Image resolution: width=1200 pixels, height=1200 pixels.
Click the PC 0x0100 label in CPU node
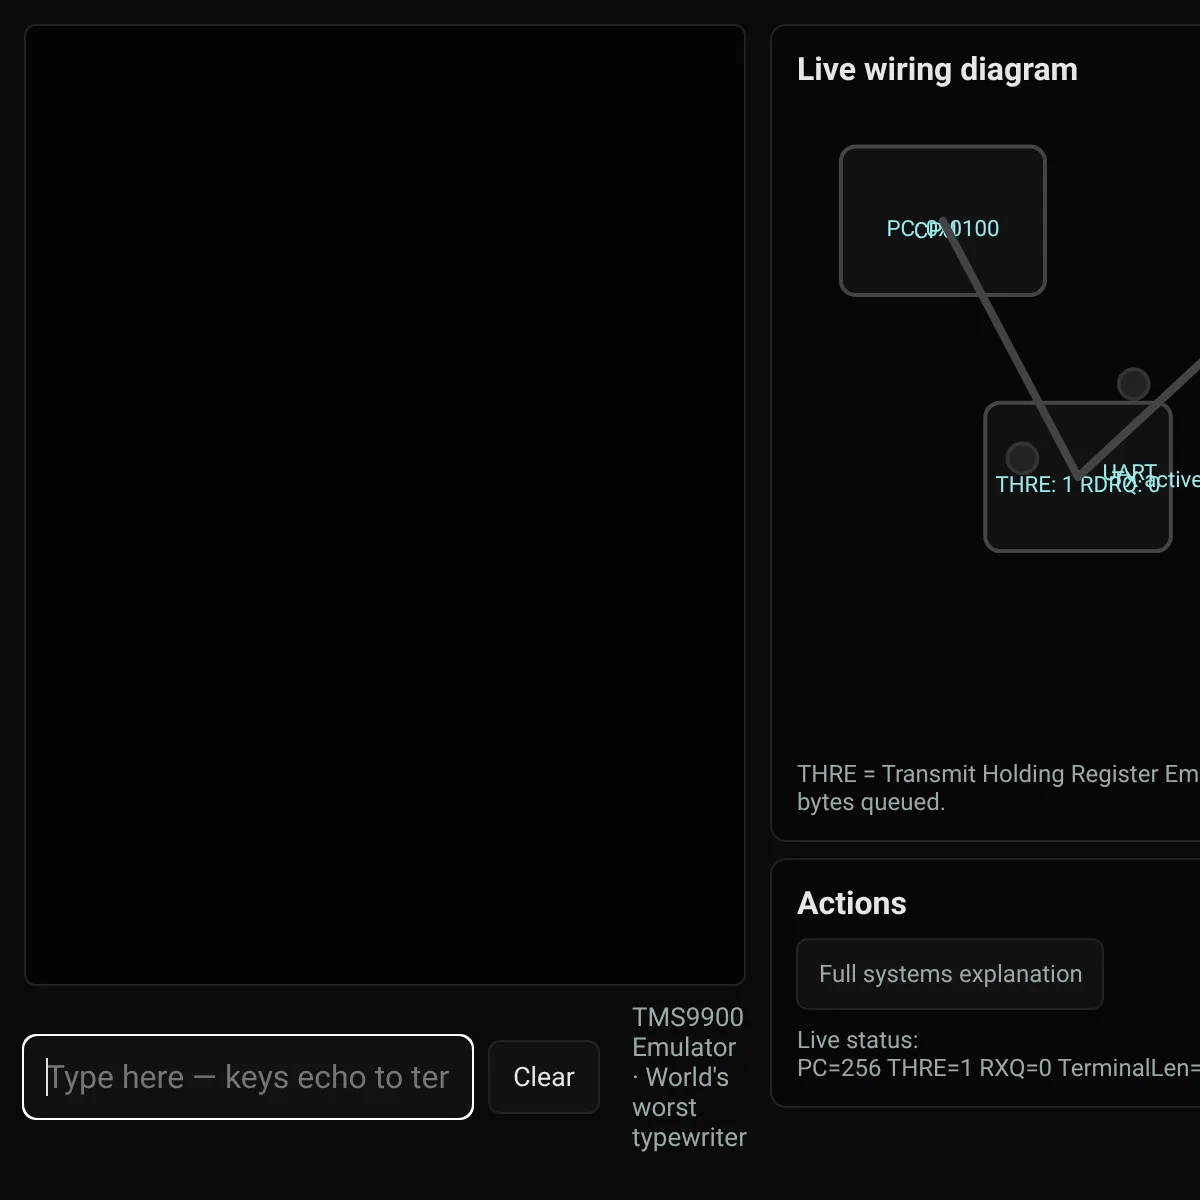[x=943, y=228]
